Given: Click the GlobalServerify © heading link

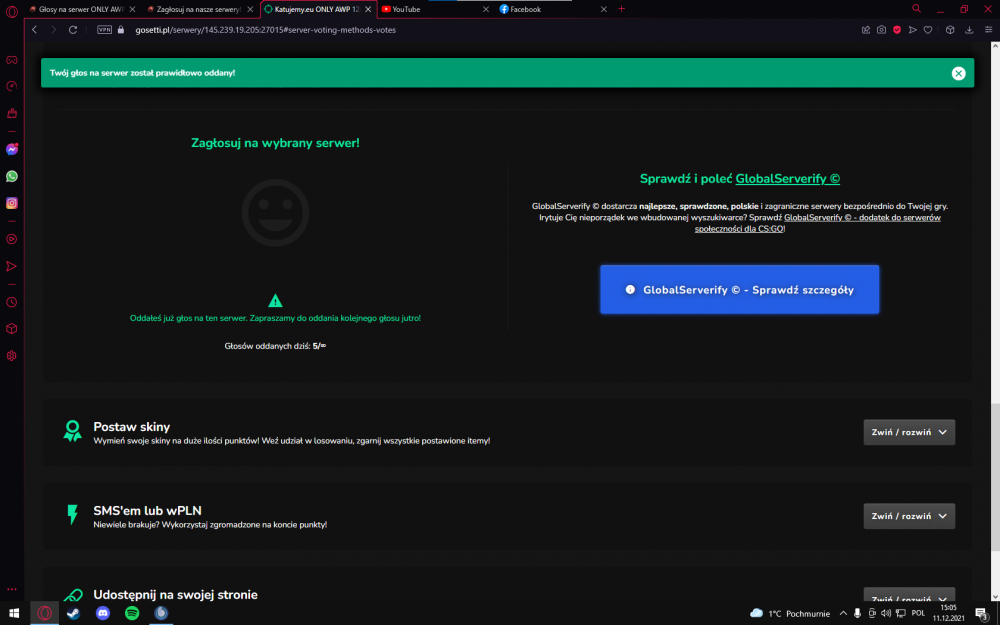Looking at the screenshot, I should click(x=788, y=179).
